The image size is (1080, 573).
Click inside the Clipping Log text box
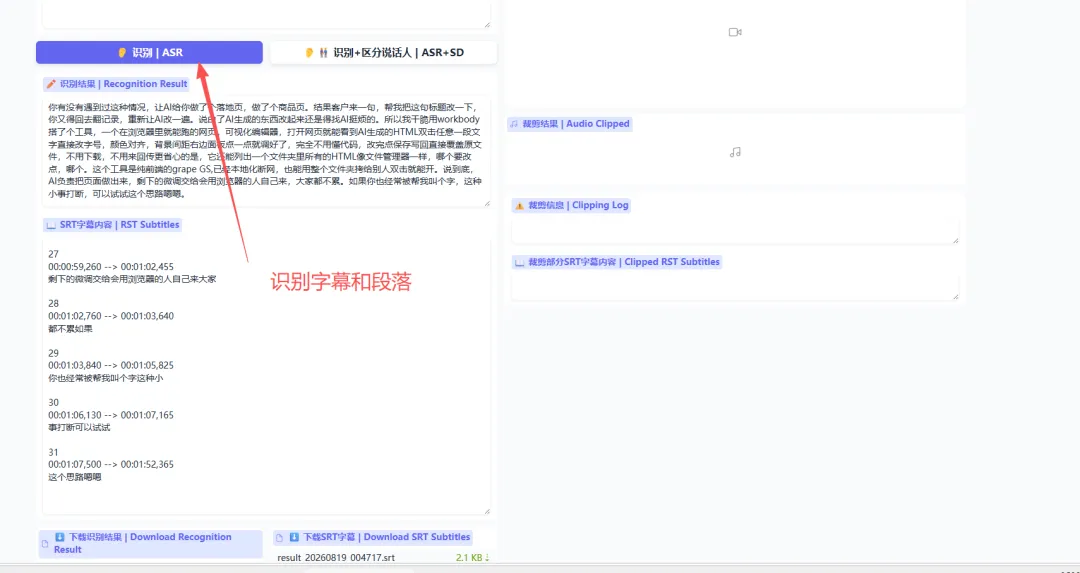(x=735, y=232)
